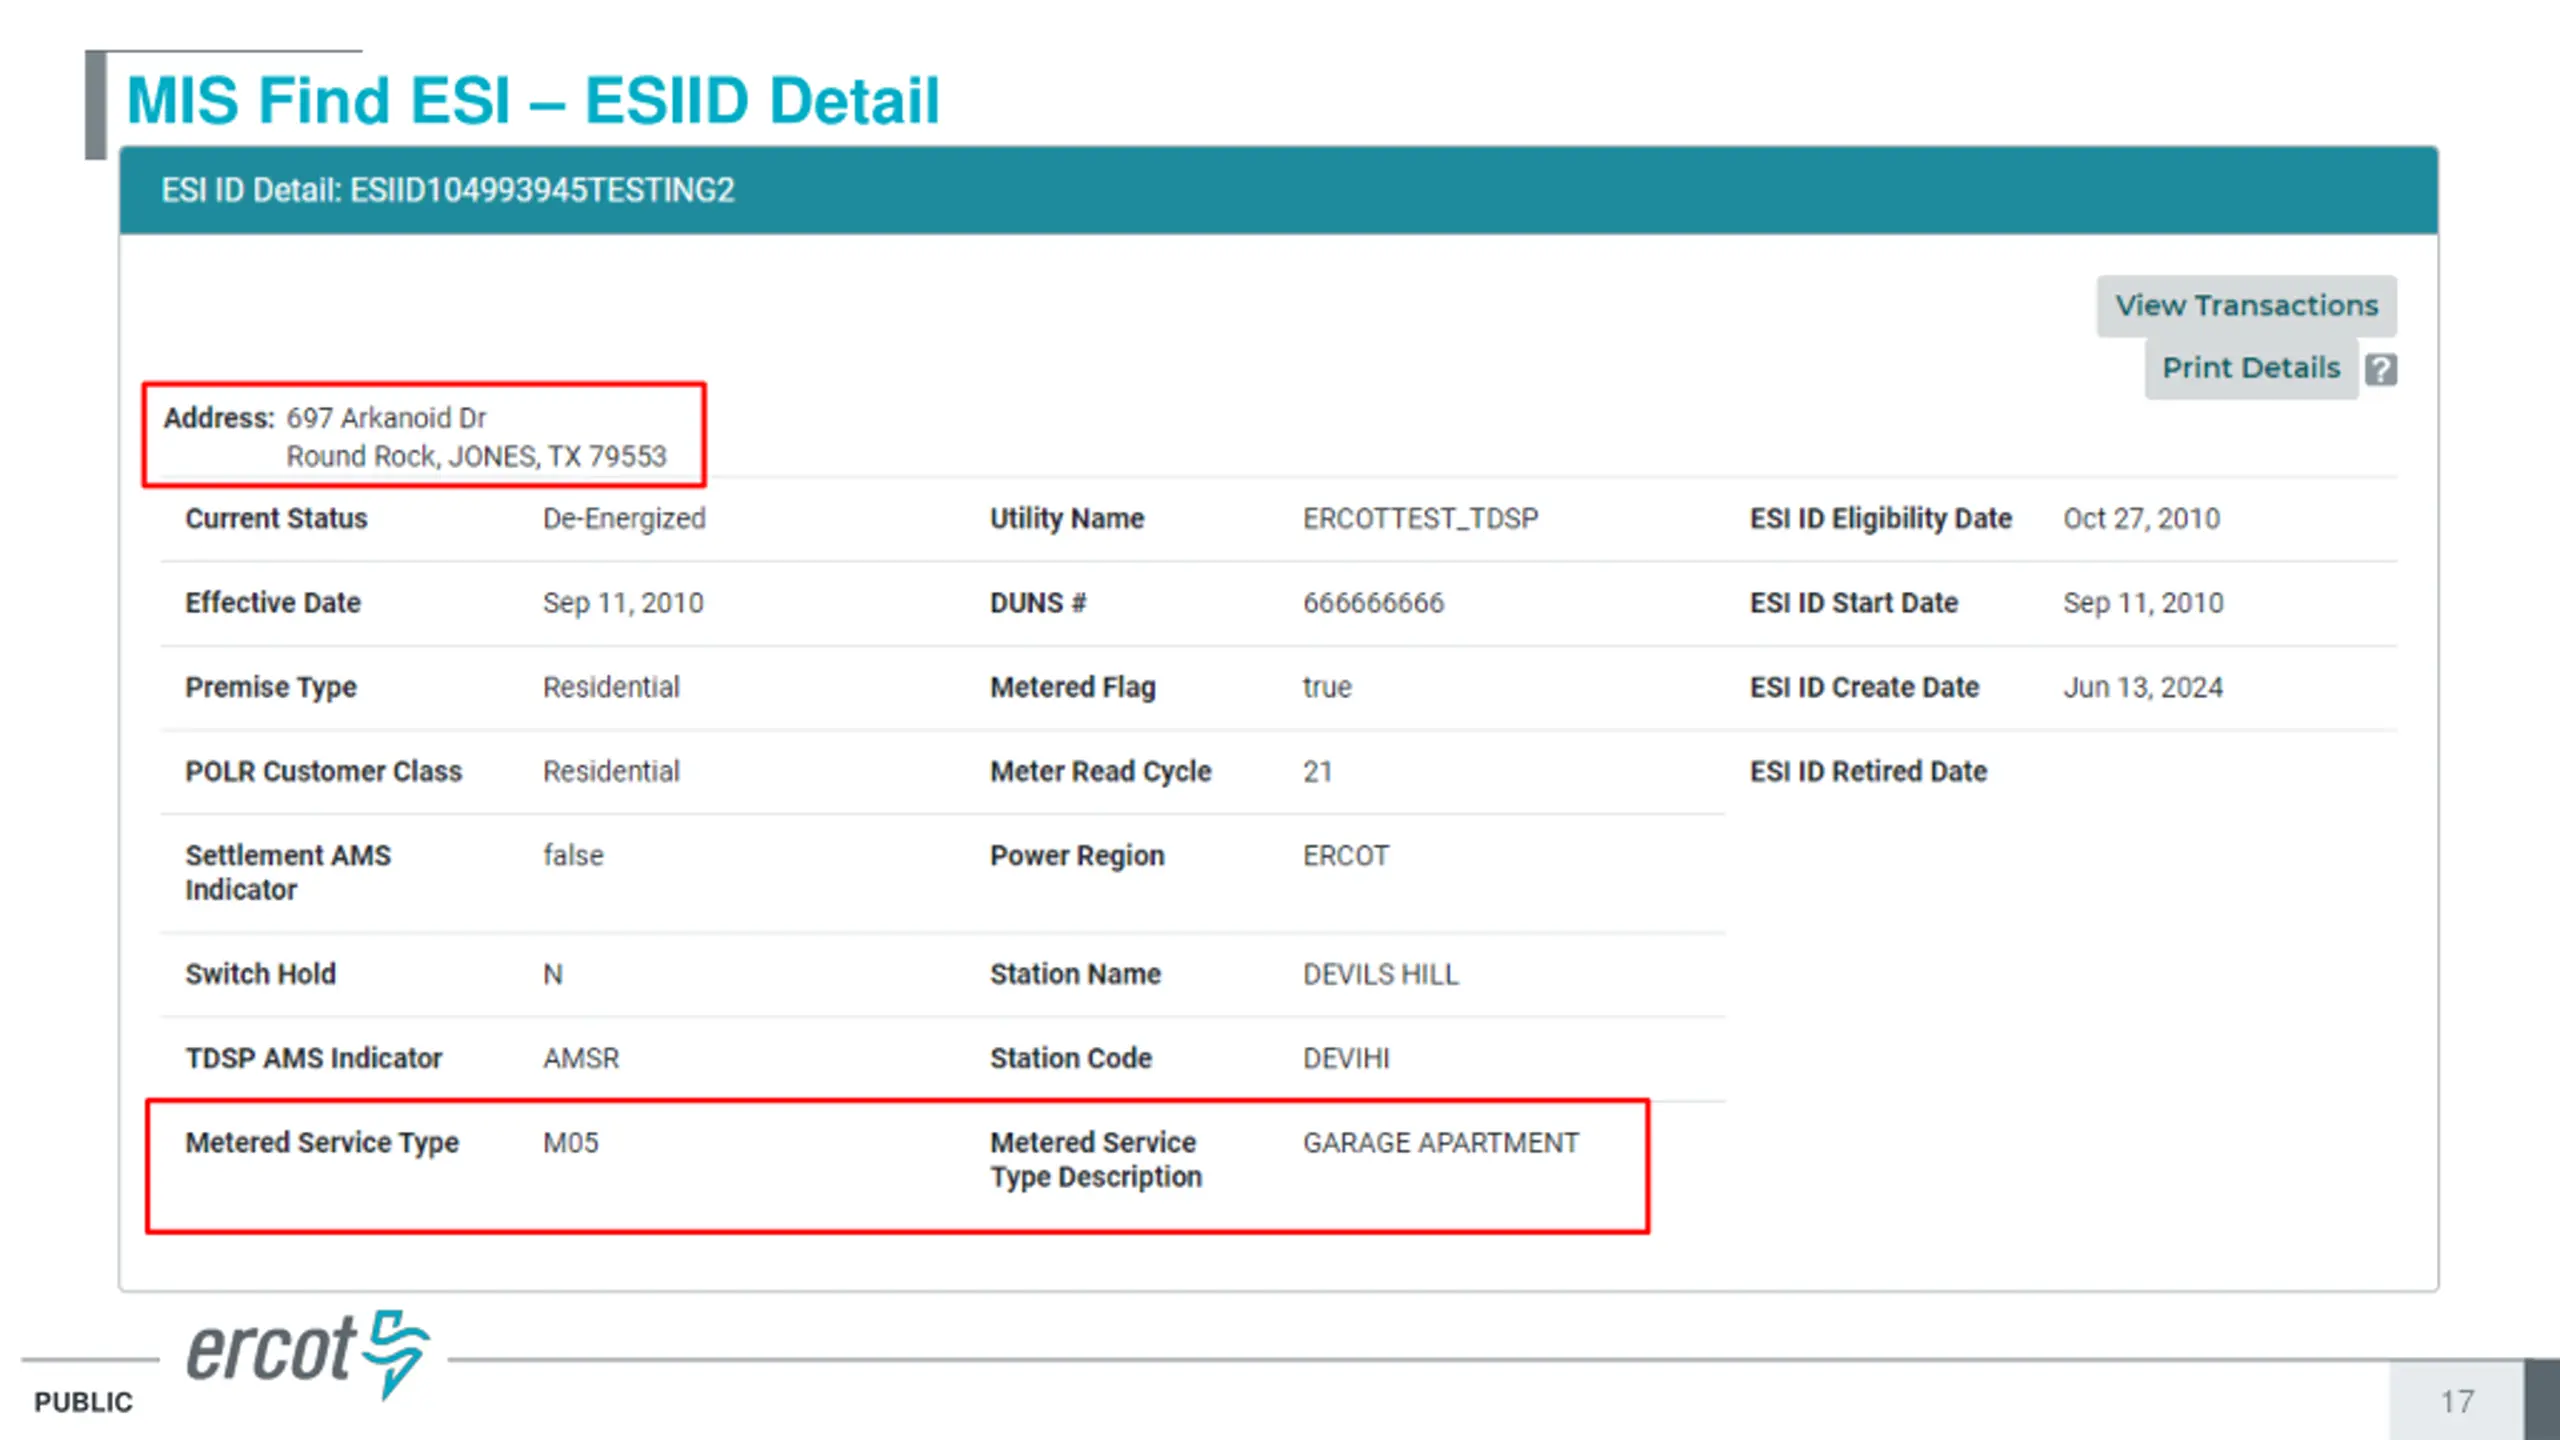The width and height of the screenshot is (2560, 1440).
Task: Click the View Transactions button
Action: pyautogui.click(x=2246, y=306)
